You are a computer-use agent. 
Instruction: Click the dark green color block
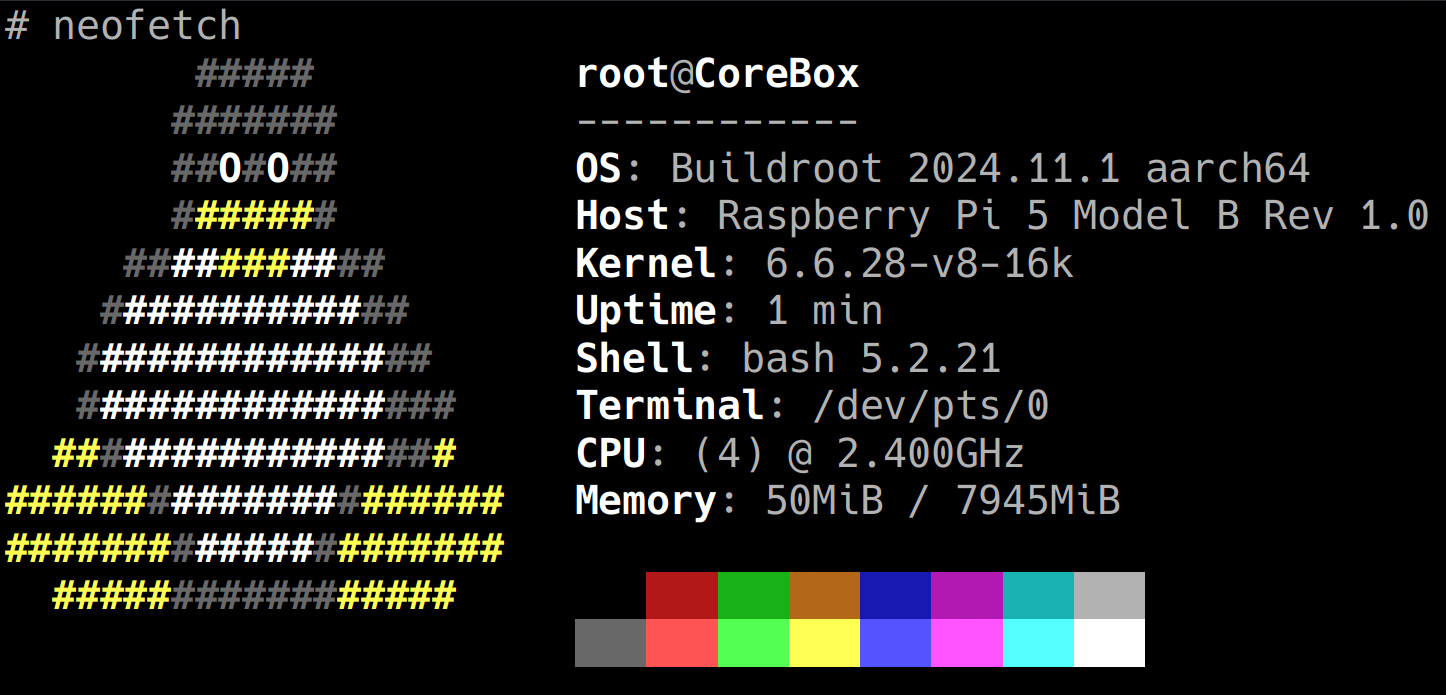coord(753,595)
